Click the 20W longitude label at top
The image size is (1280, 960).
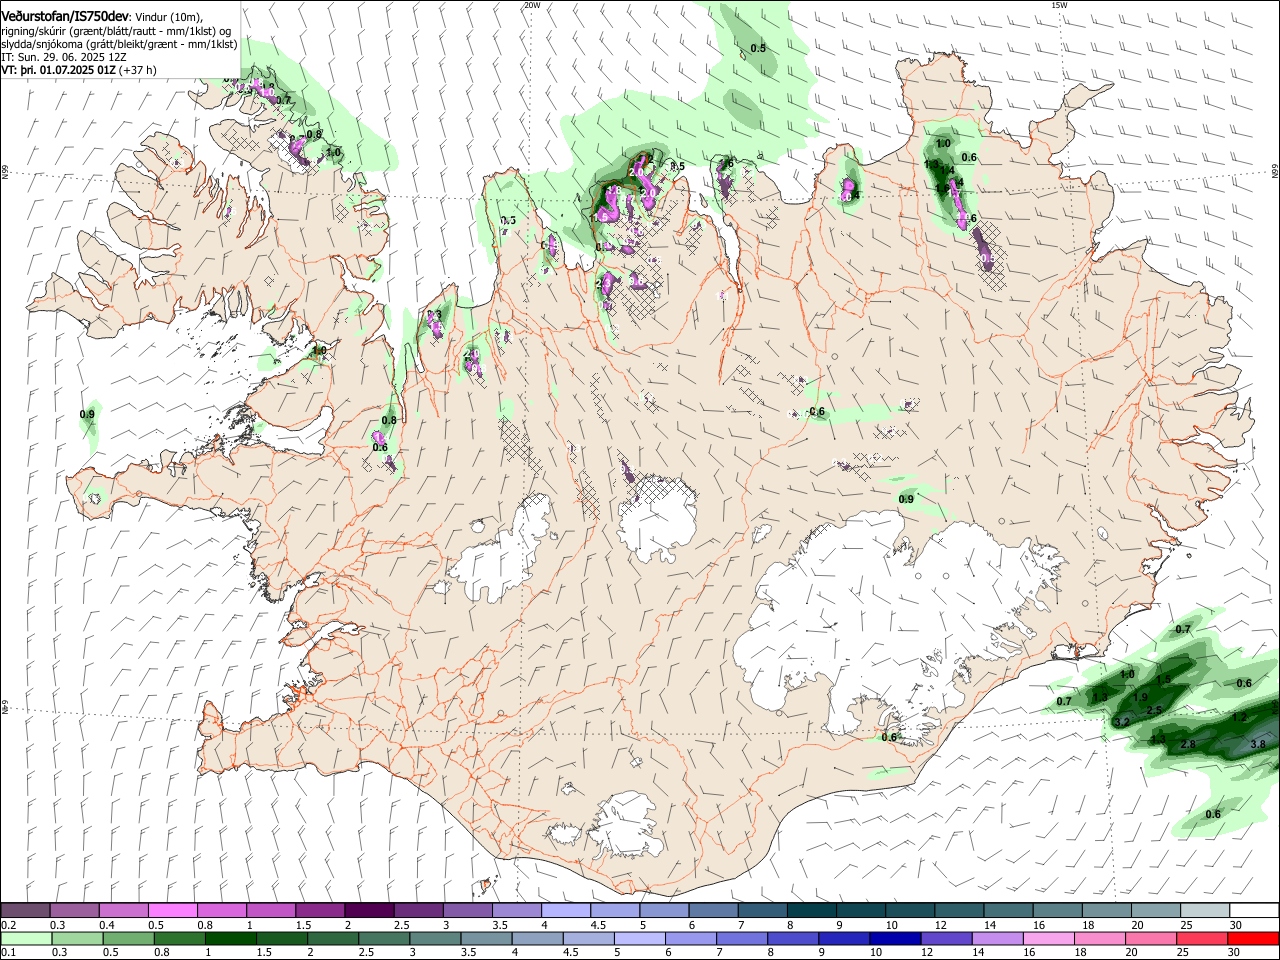[532, 5]
